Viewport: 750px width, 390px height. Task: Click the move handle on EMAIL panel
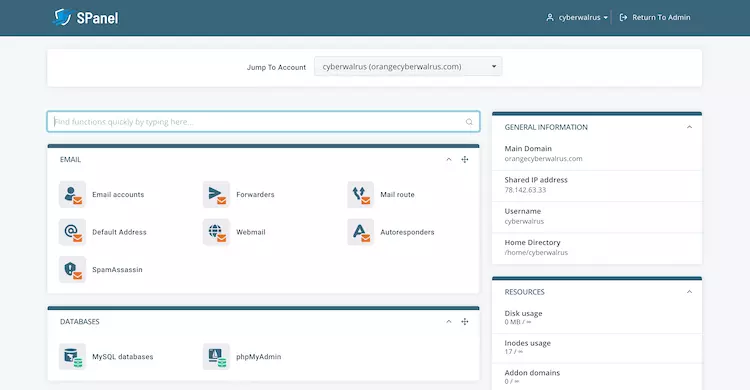click(464, 159)
